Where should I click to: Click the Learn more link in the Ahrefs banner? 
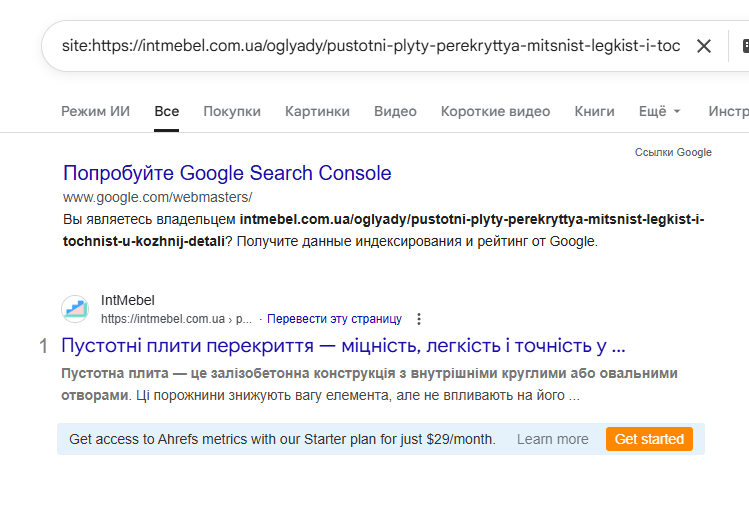click(552, 439)
